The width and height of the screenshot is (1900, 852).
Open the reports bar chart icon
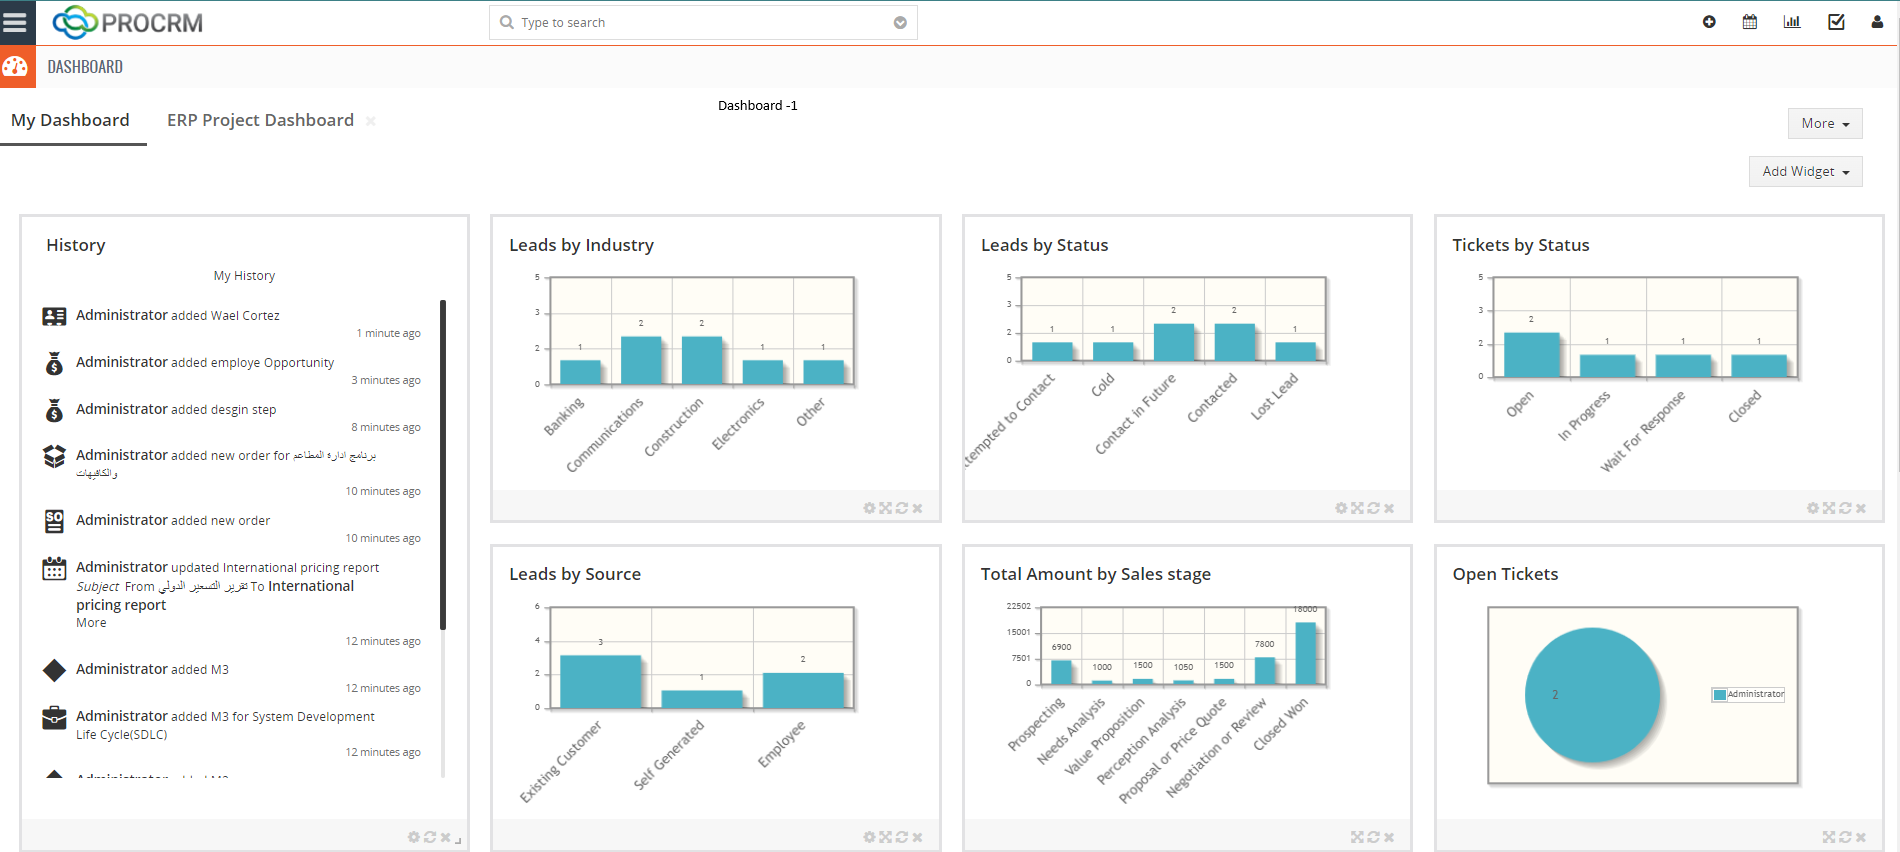pyautogui.click(x=1792, y=22)
